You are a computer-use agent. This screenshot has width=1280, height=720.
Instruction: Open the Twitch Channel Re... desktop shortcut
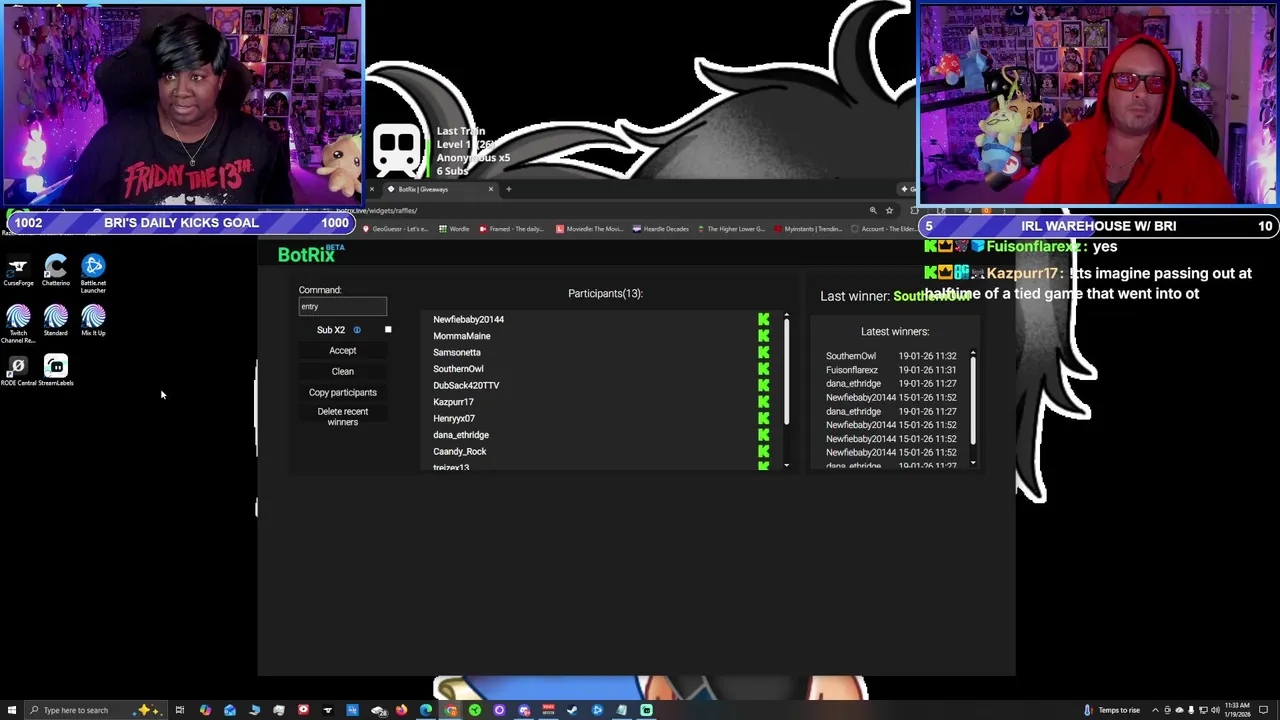coord(18,324)
